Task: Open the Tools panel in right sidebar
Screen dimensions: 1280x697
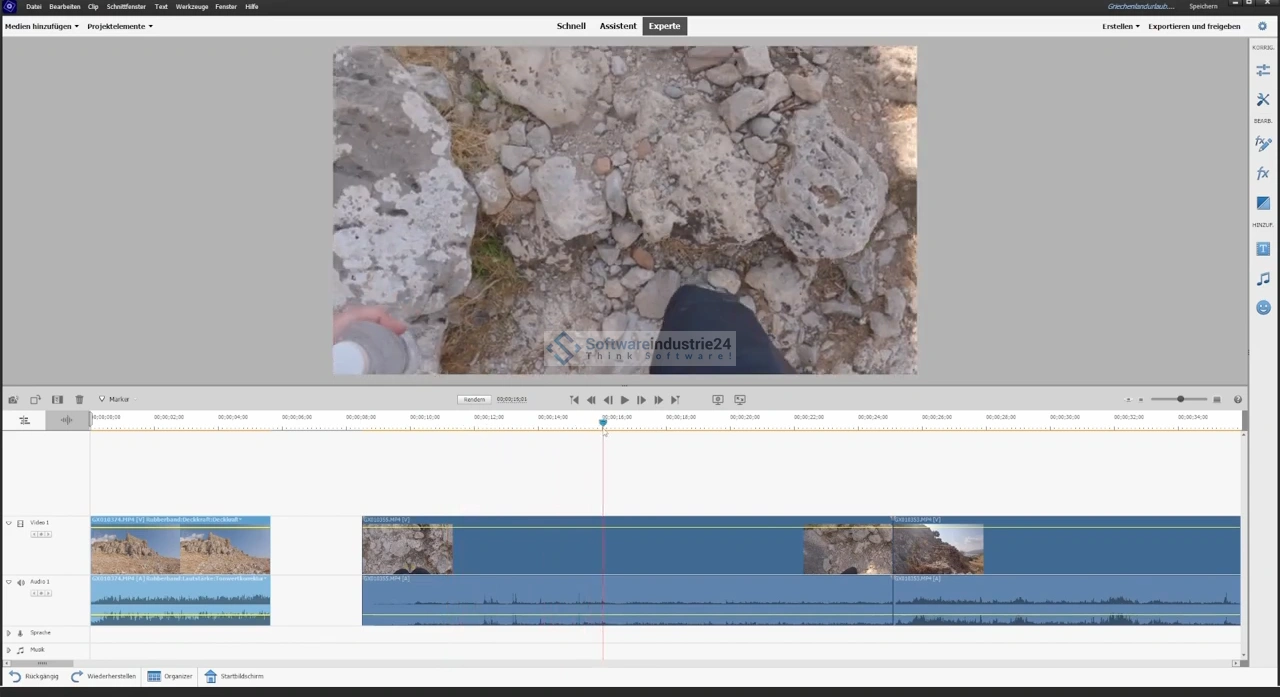Action: (1263, 100)
